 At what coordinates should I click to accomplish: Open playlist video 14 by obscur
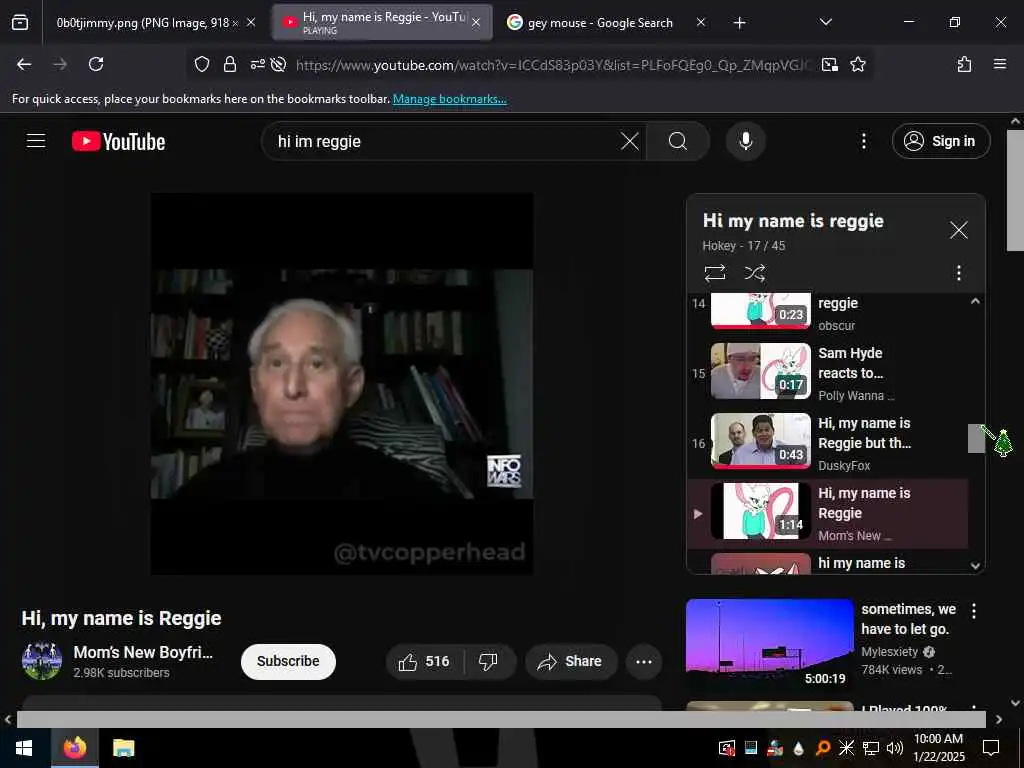(827, 313)
